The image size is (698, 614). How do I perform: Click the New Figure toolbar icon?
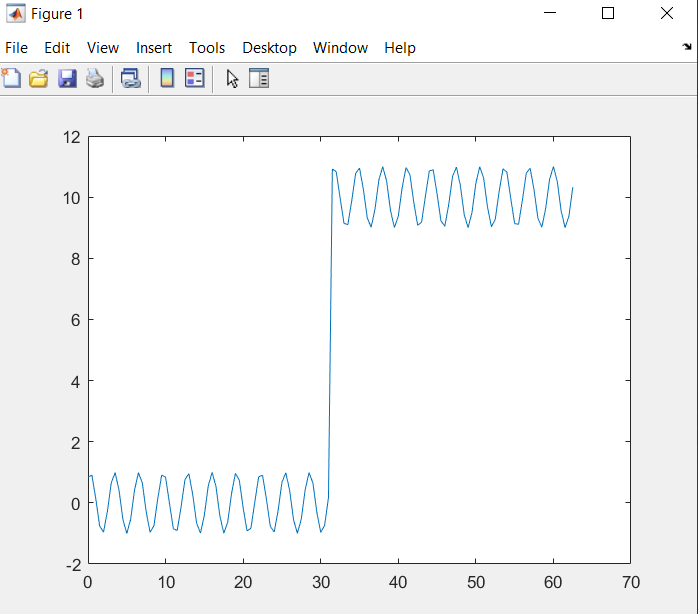click(x=11, y=78)
